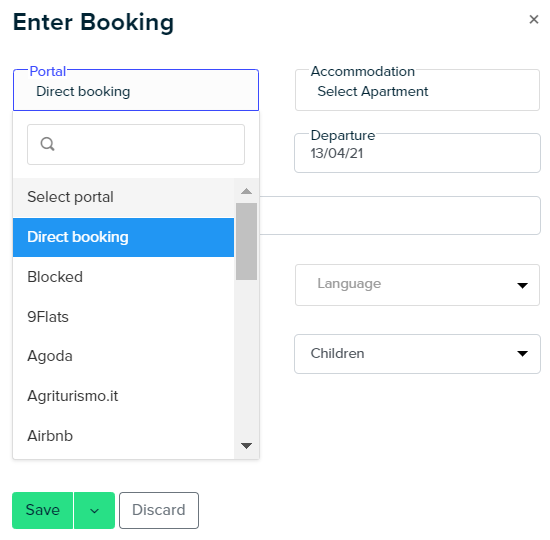
Task: Open the Portal dropdown field
Action: 136,90
